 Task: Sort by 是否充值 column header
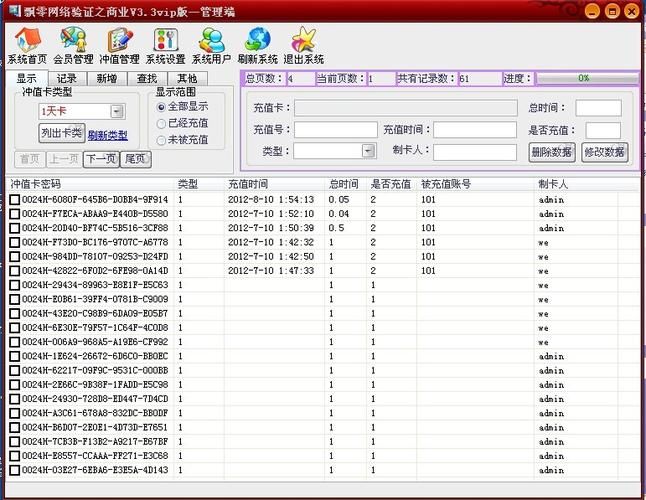click(391, 184)
